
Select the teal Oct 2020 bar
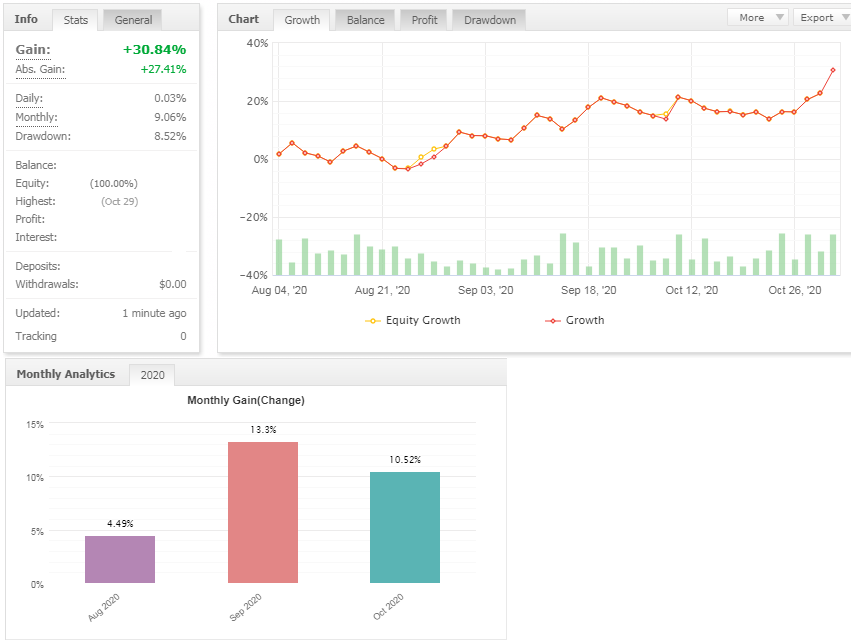(405, 527)
